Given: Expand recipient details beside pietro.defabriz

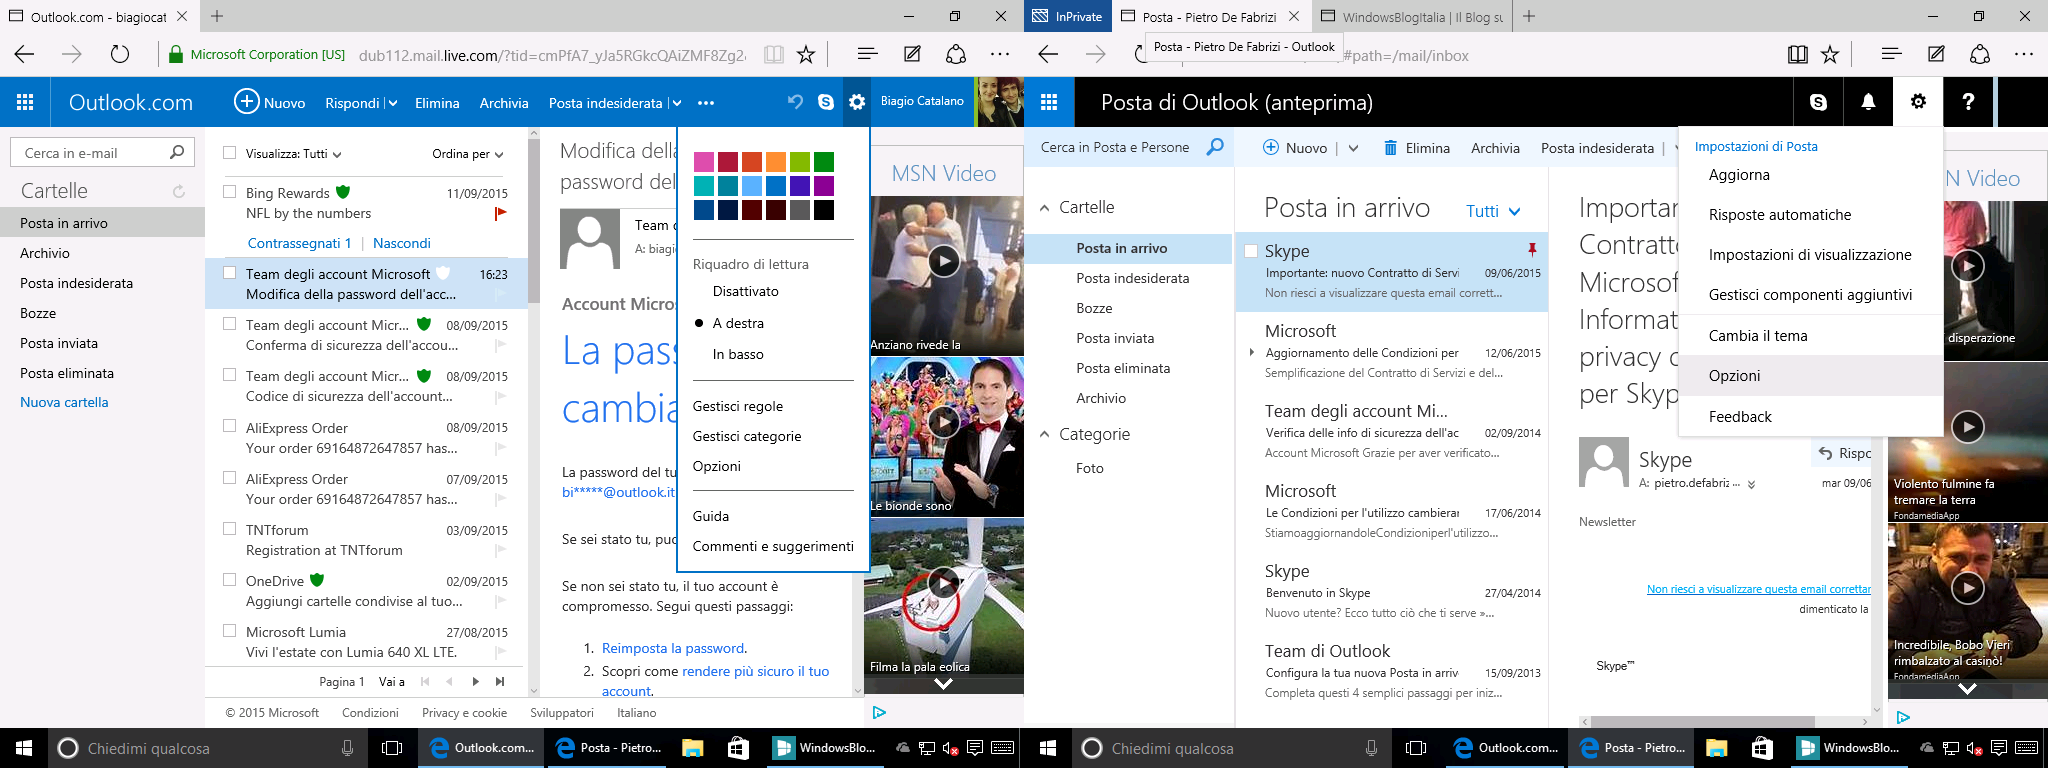Looking at the screenshot, I should point(1751,484).
